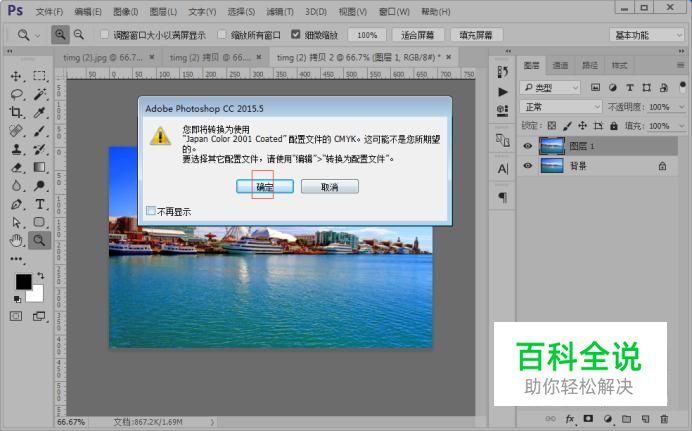Viewport: 692px width, 431px height.
Task: Hide 图层 1 with eye icon
Action: point(527,146)
